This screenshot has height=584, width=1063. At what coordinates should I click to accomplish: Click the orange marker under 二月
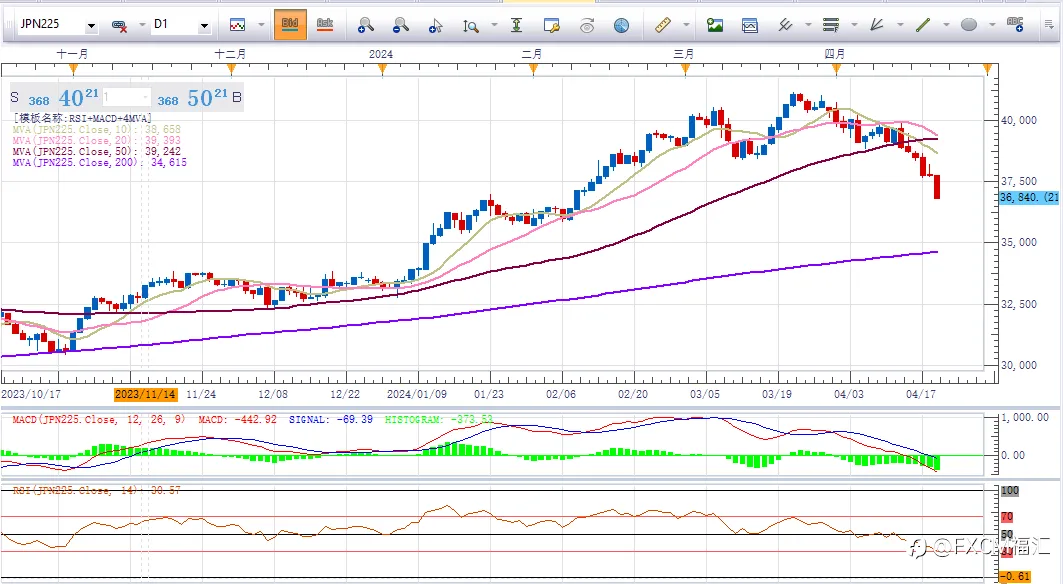click(533, 69)
